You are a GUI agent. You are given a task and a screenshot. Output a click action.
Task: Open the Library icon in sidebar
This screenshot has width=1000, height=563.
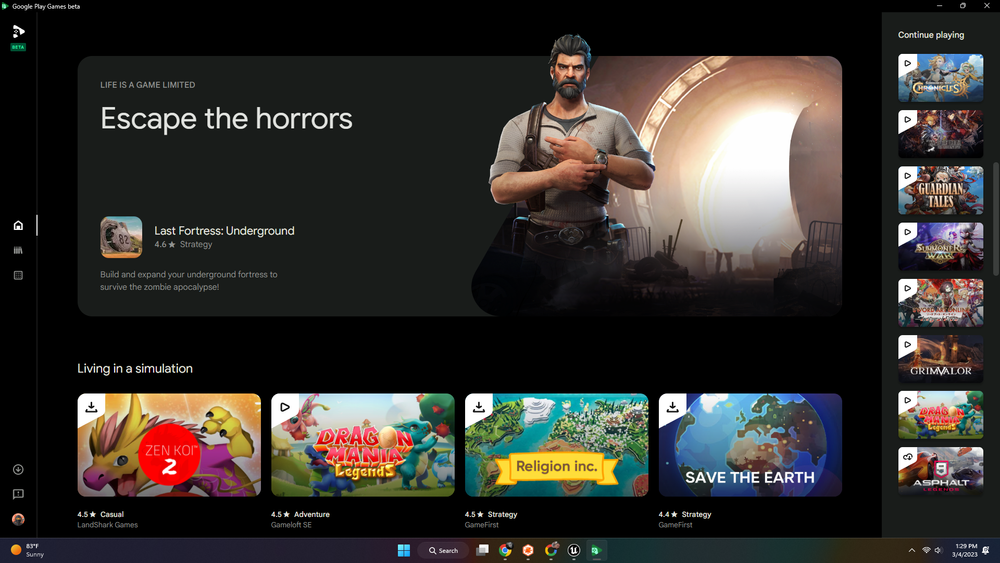click(x=18, y=250)
